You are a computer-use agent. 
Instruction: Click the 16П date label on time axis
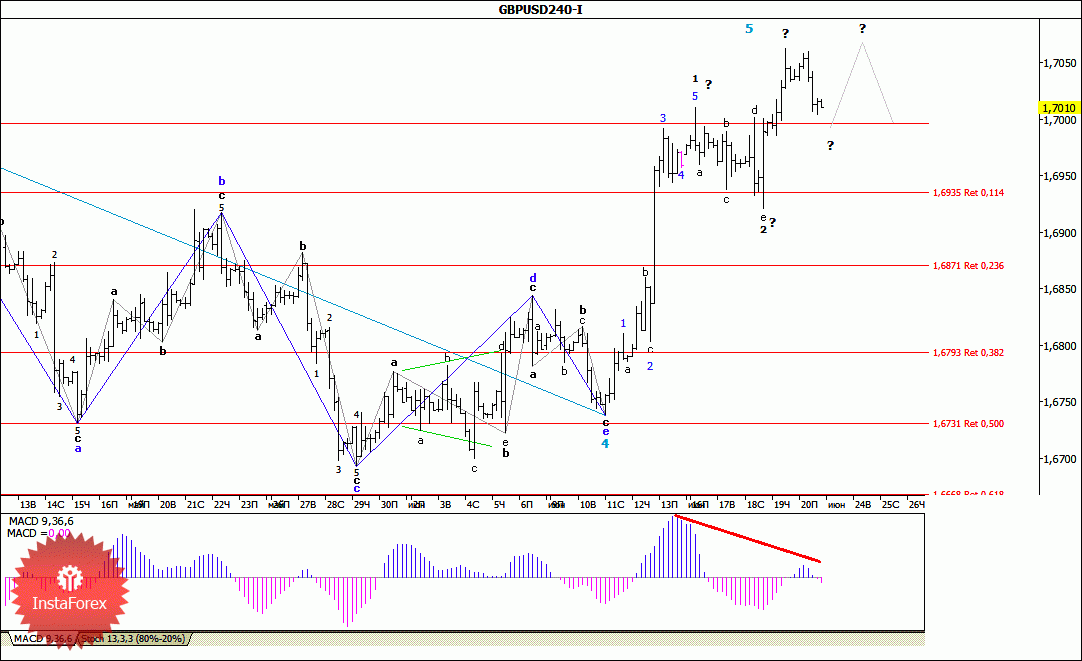pyautogui.click(x=109, y=504)
